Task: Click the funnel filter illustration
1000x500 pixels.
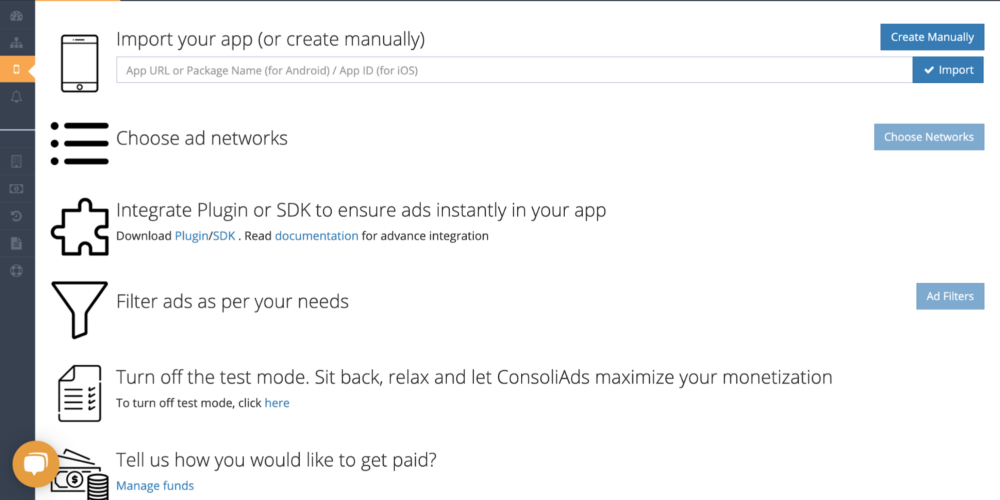Action: click(x=80, y=309)
